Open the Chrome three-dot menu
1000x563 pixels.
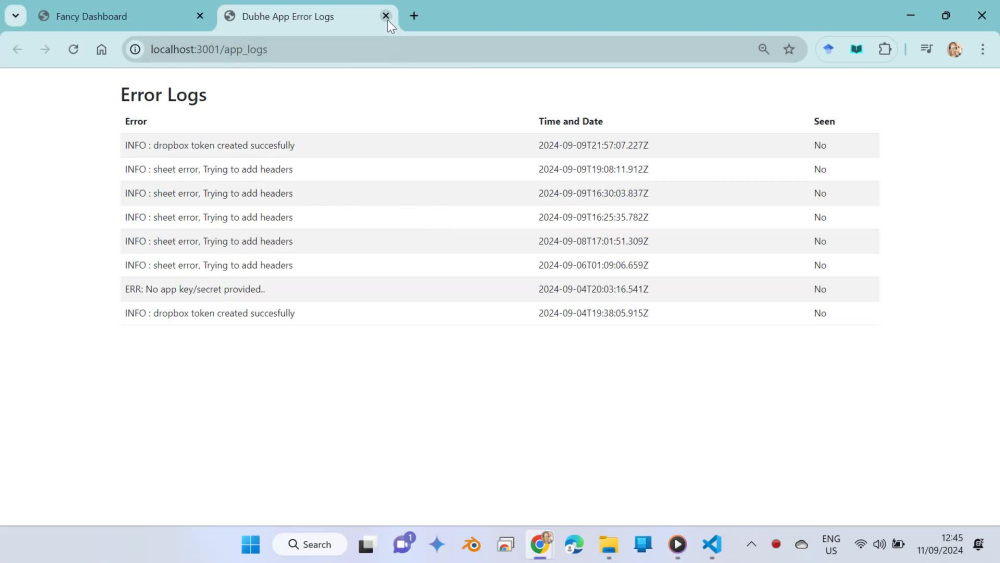(983, 49)
